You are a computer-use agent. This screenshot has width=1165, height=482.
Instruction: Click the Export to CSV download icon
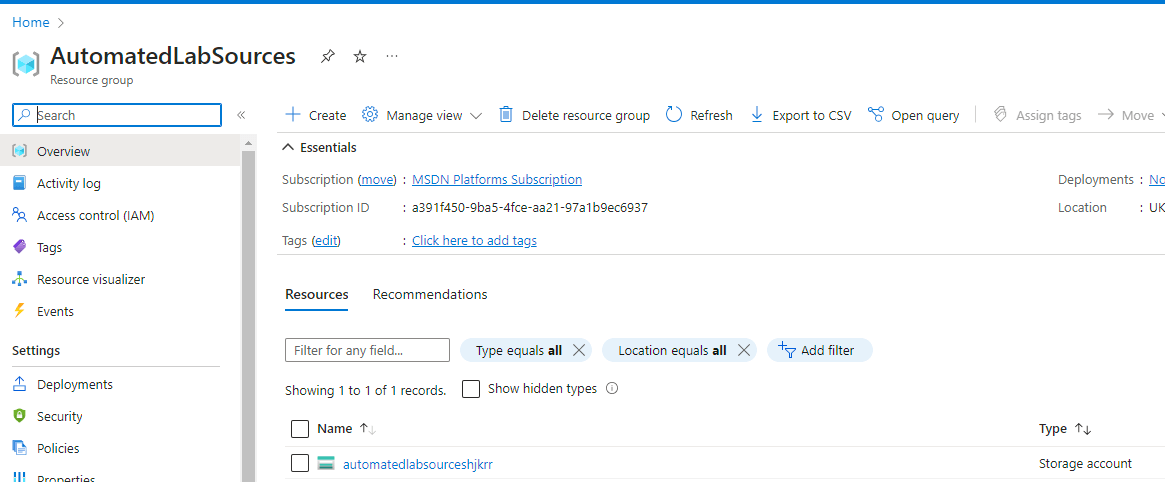pyautogui.click(x=757, y=115)
